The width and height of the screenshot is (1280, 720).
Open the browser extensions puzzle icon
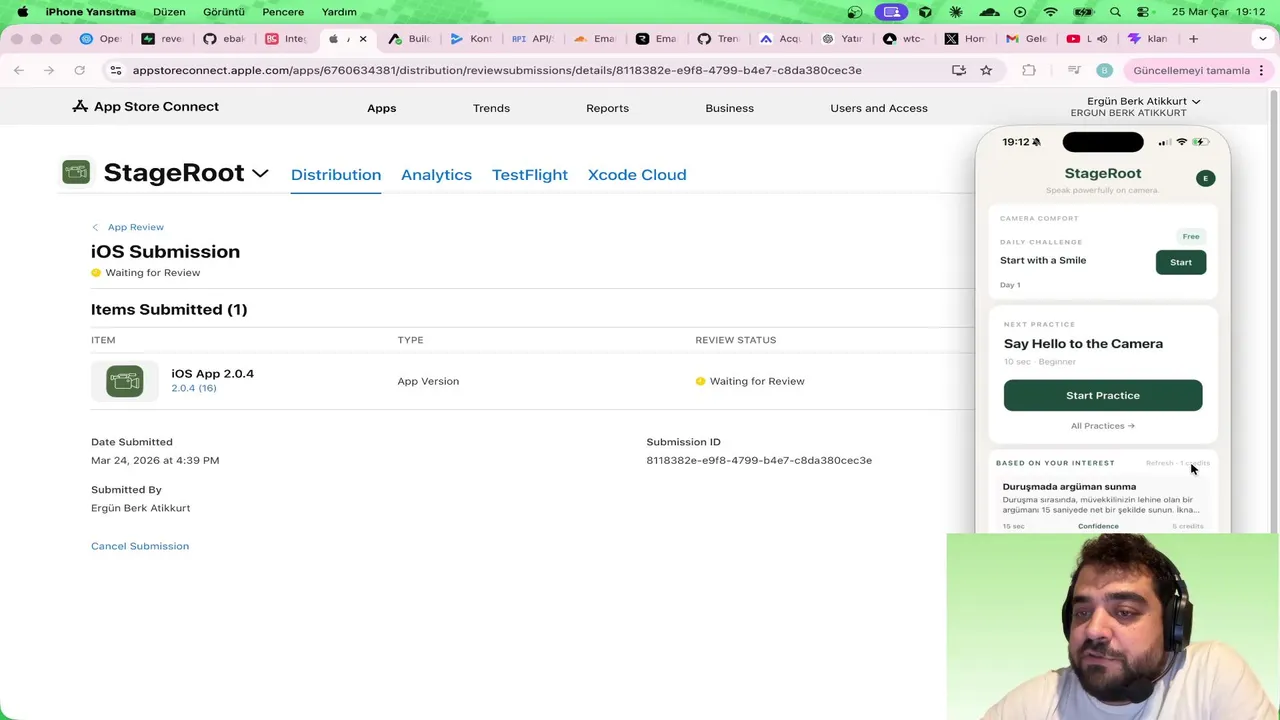click(x=1028, y=70)
